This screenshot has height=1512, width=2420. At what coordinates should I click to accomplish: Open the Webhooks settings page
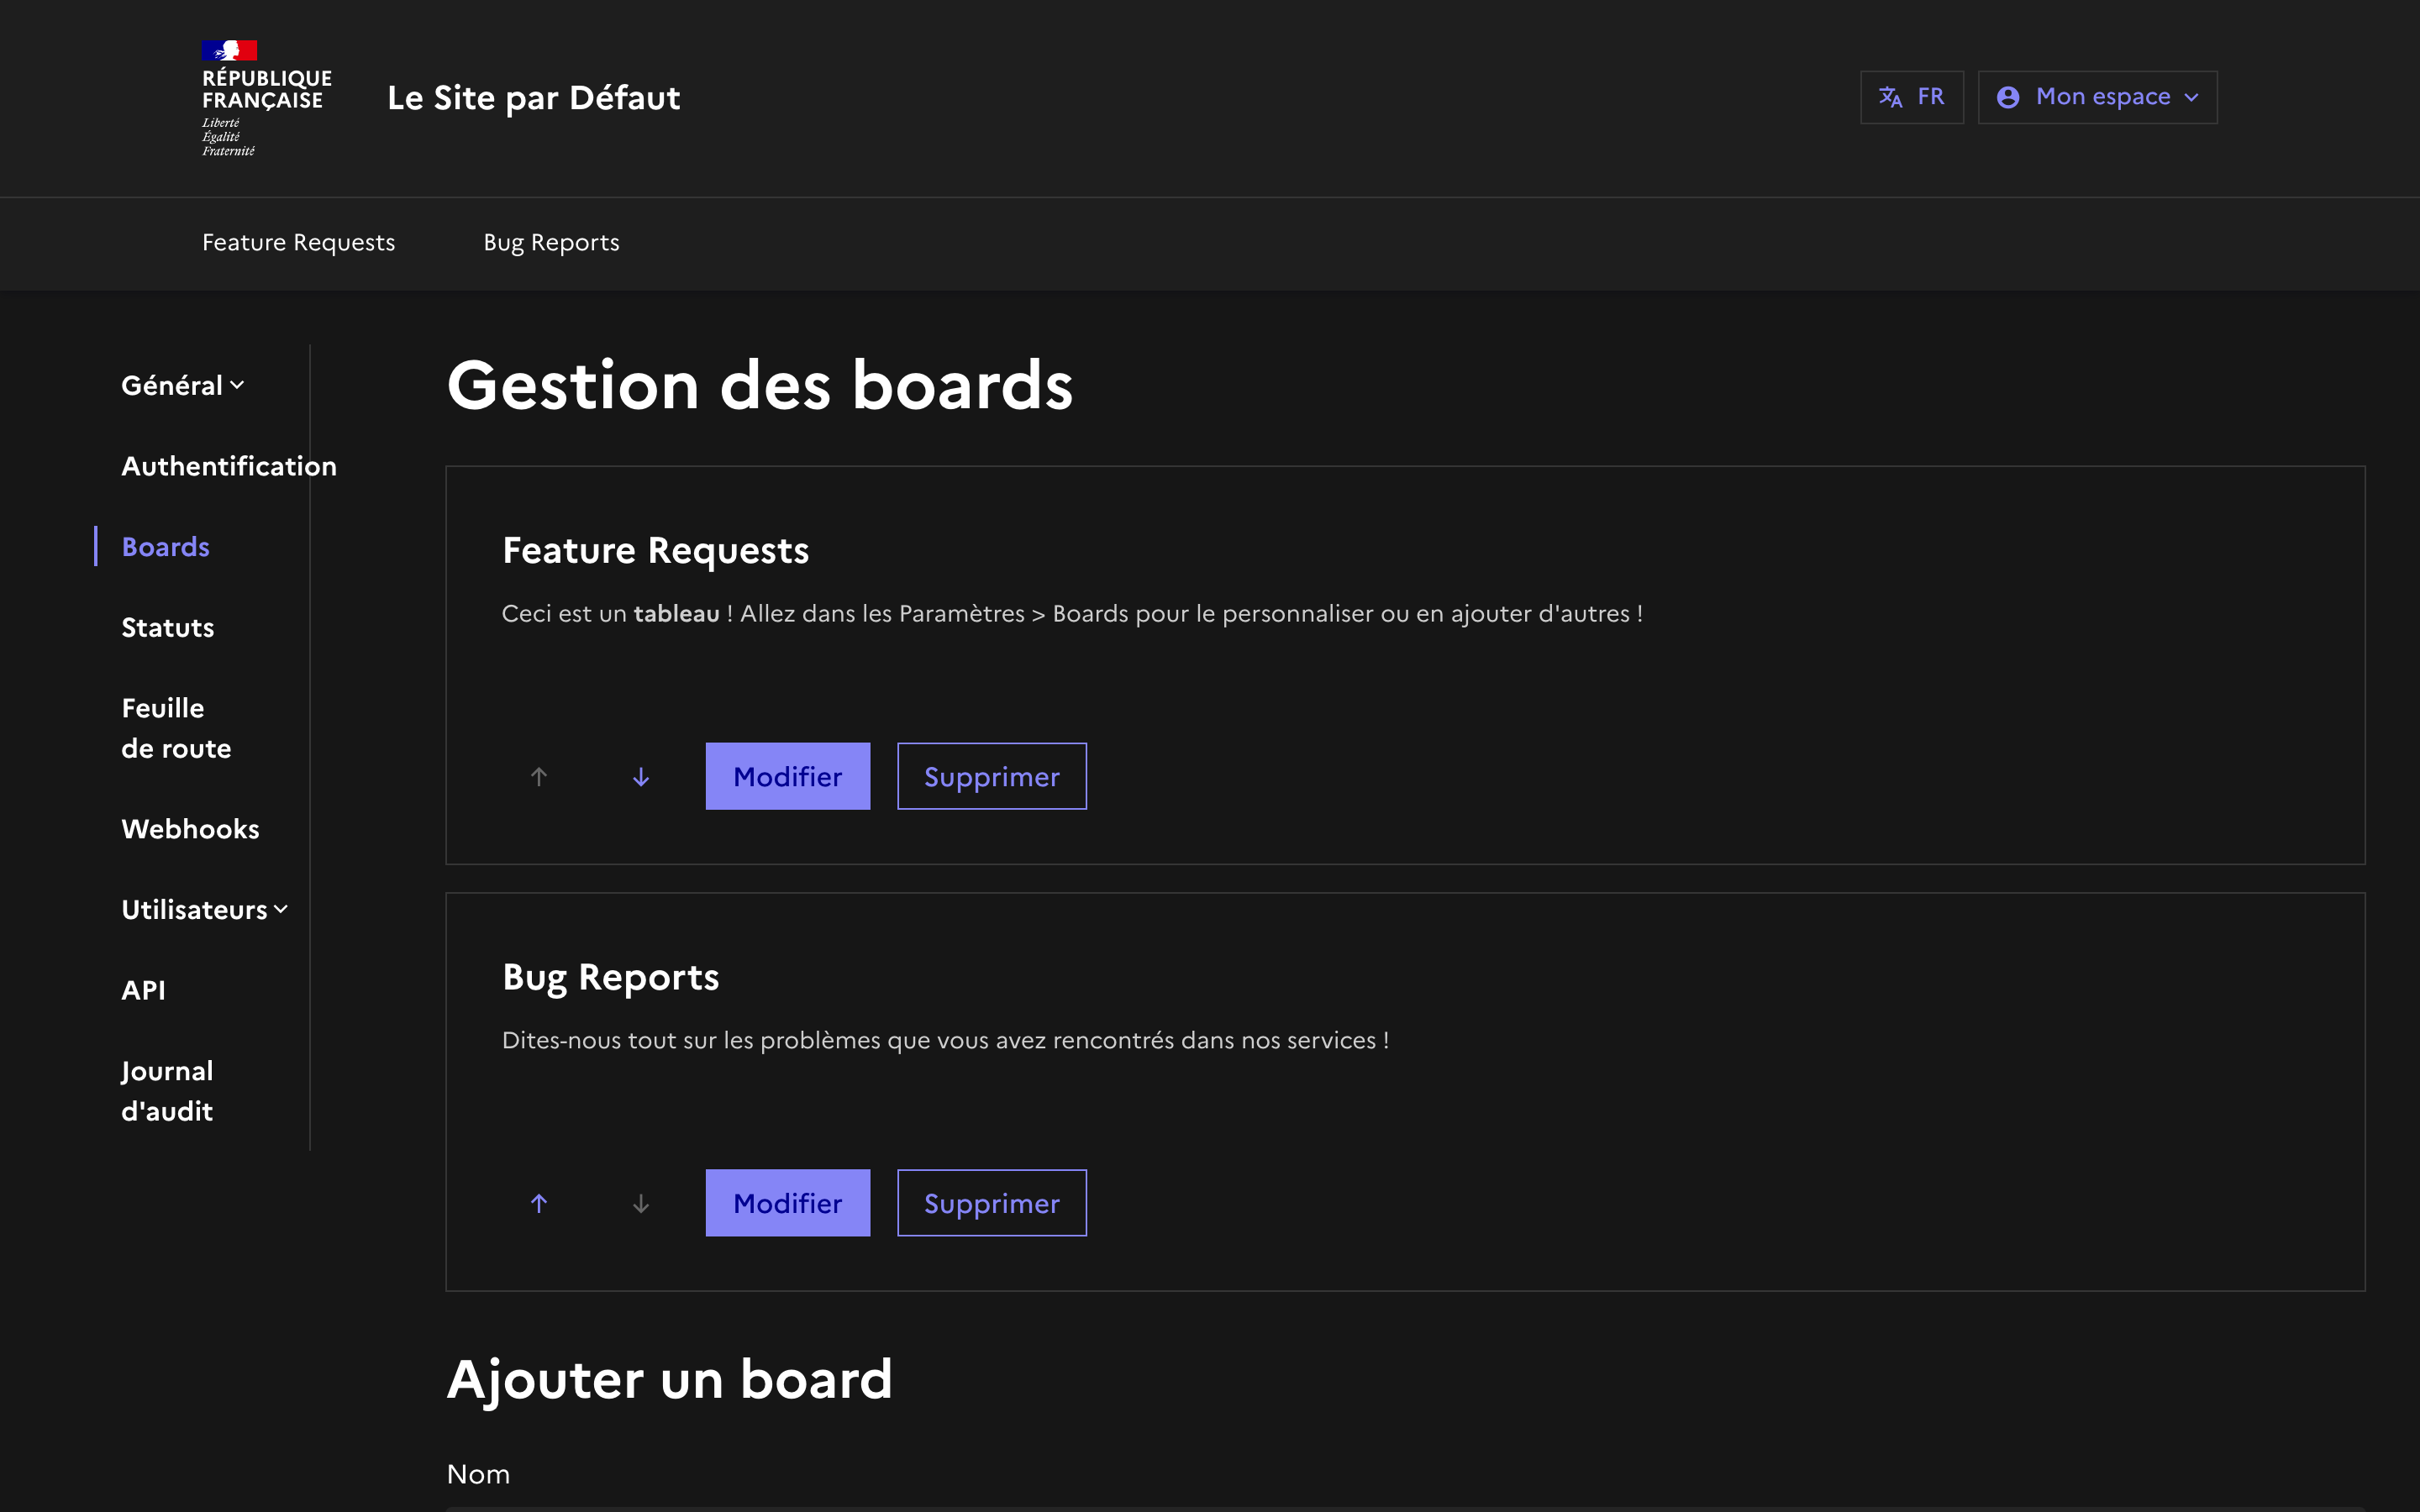point(190,829)
